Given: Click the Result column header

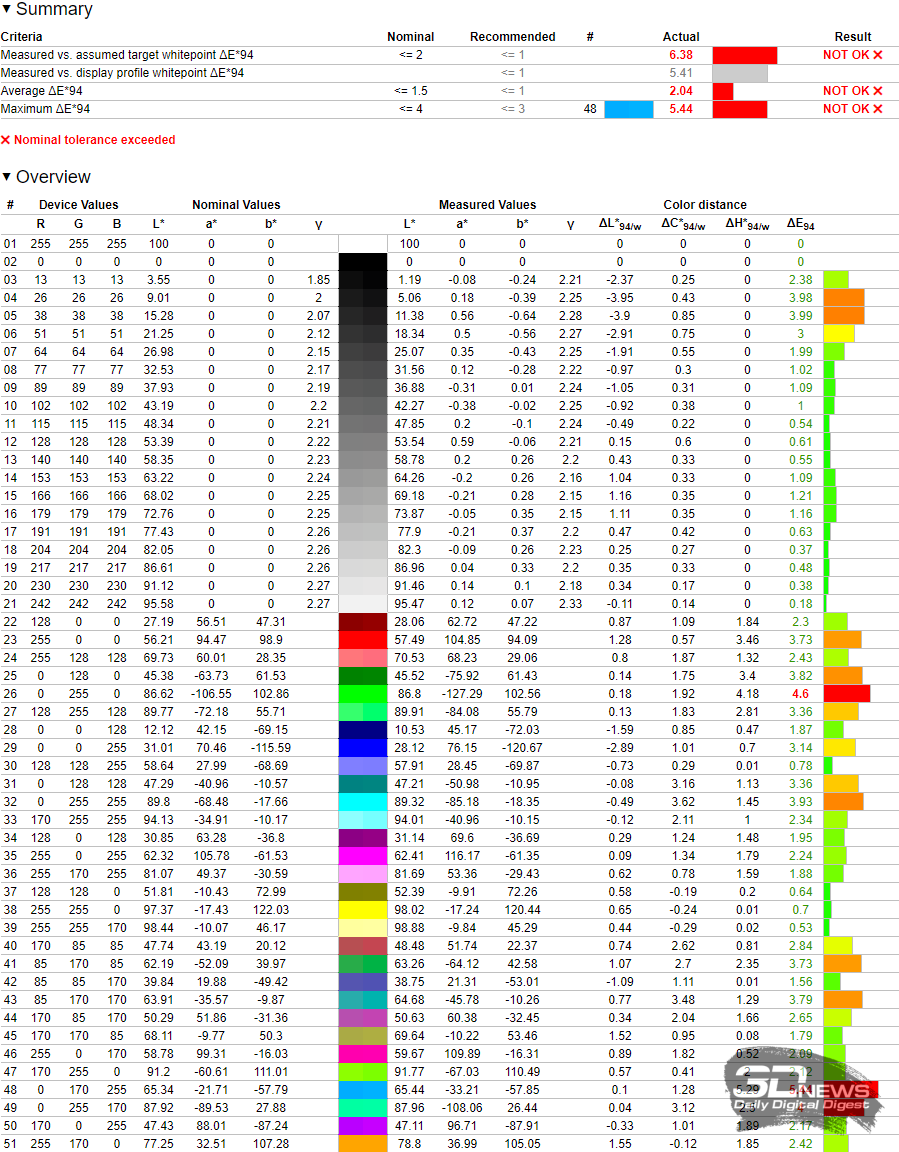Looking at the screenshot, I should point(853,37).
